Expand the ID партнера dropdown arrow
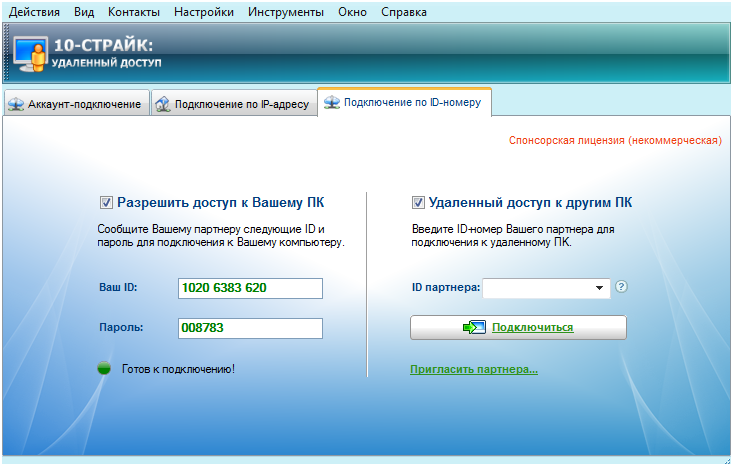Screen dimensions: 733x467 [x=599, y=288]
